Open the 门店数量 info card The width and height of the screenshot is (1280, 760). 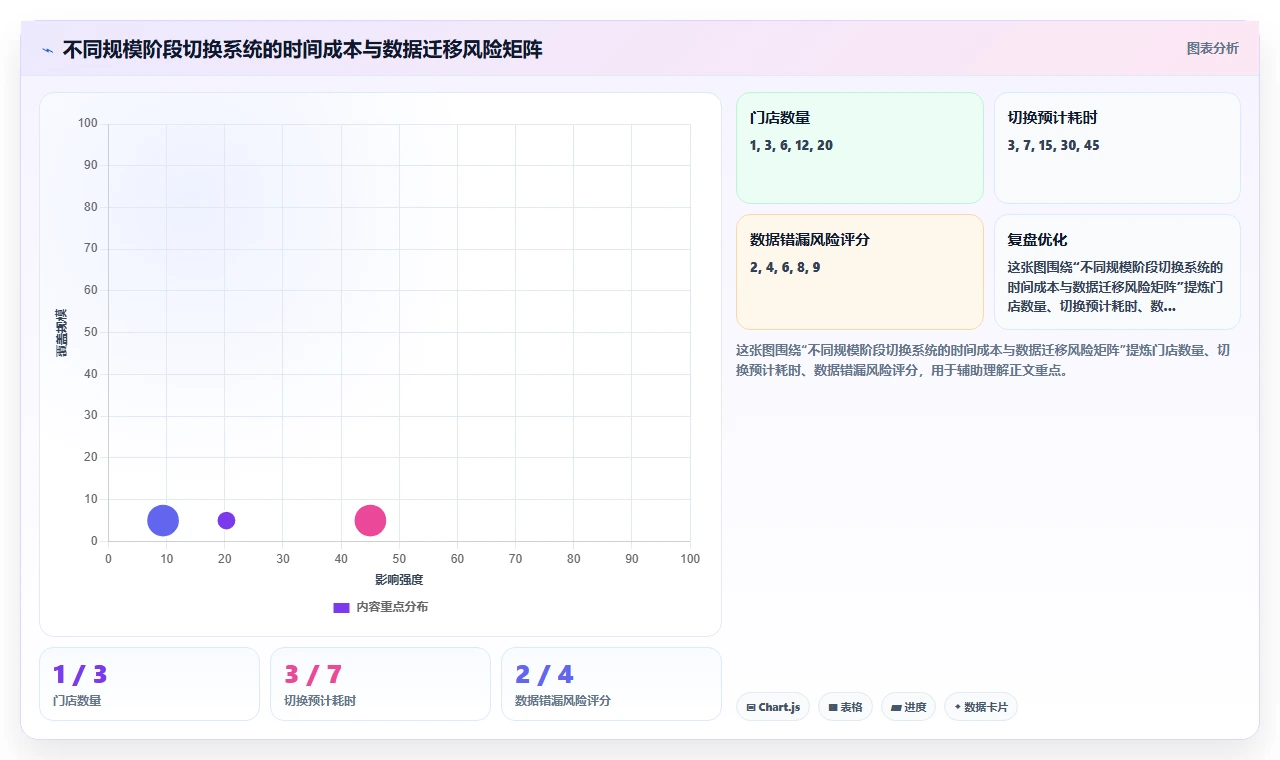[860, 148]
